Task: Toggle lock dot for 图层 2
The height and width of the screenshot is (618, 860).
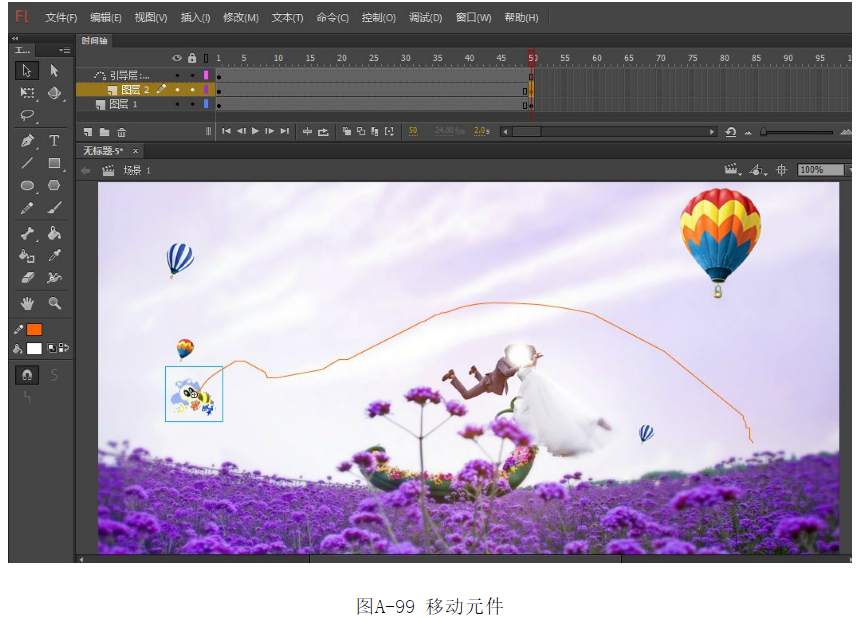Action: [x=192, y=89]
